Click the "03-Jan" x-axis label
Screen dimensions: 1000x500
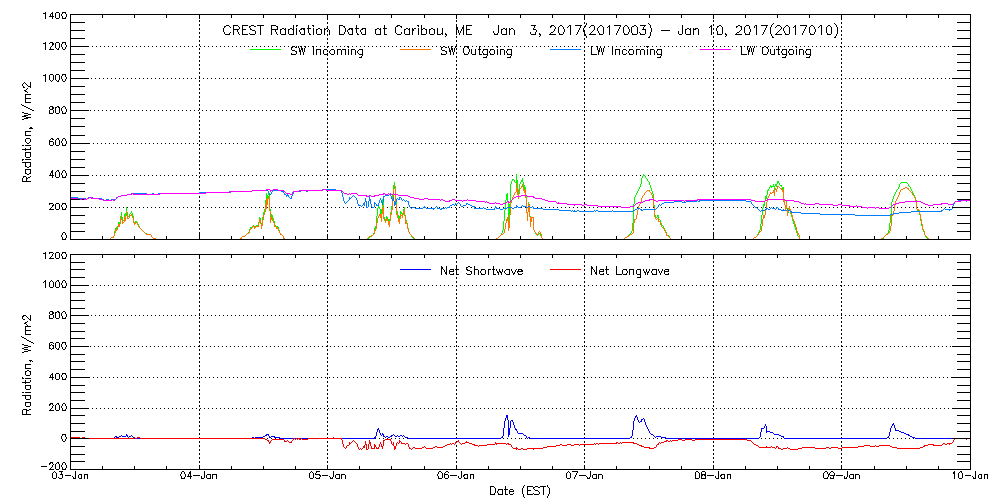pyautogui.click(x=70, y=476)
